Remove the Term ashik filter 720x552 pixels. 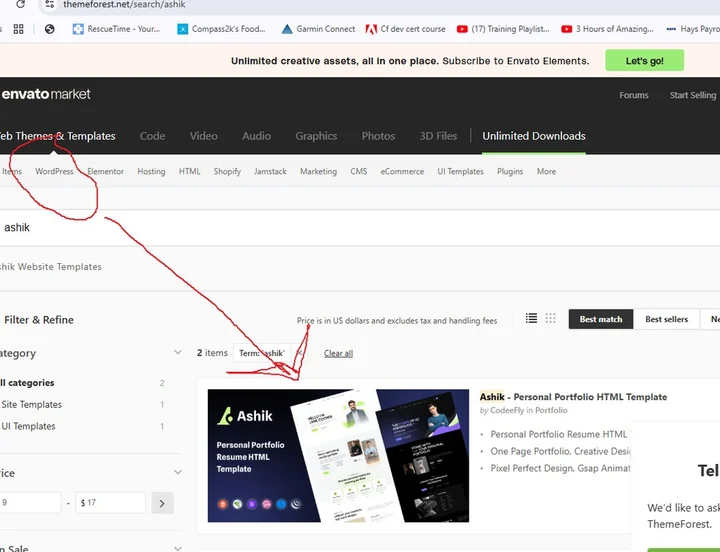299,353
